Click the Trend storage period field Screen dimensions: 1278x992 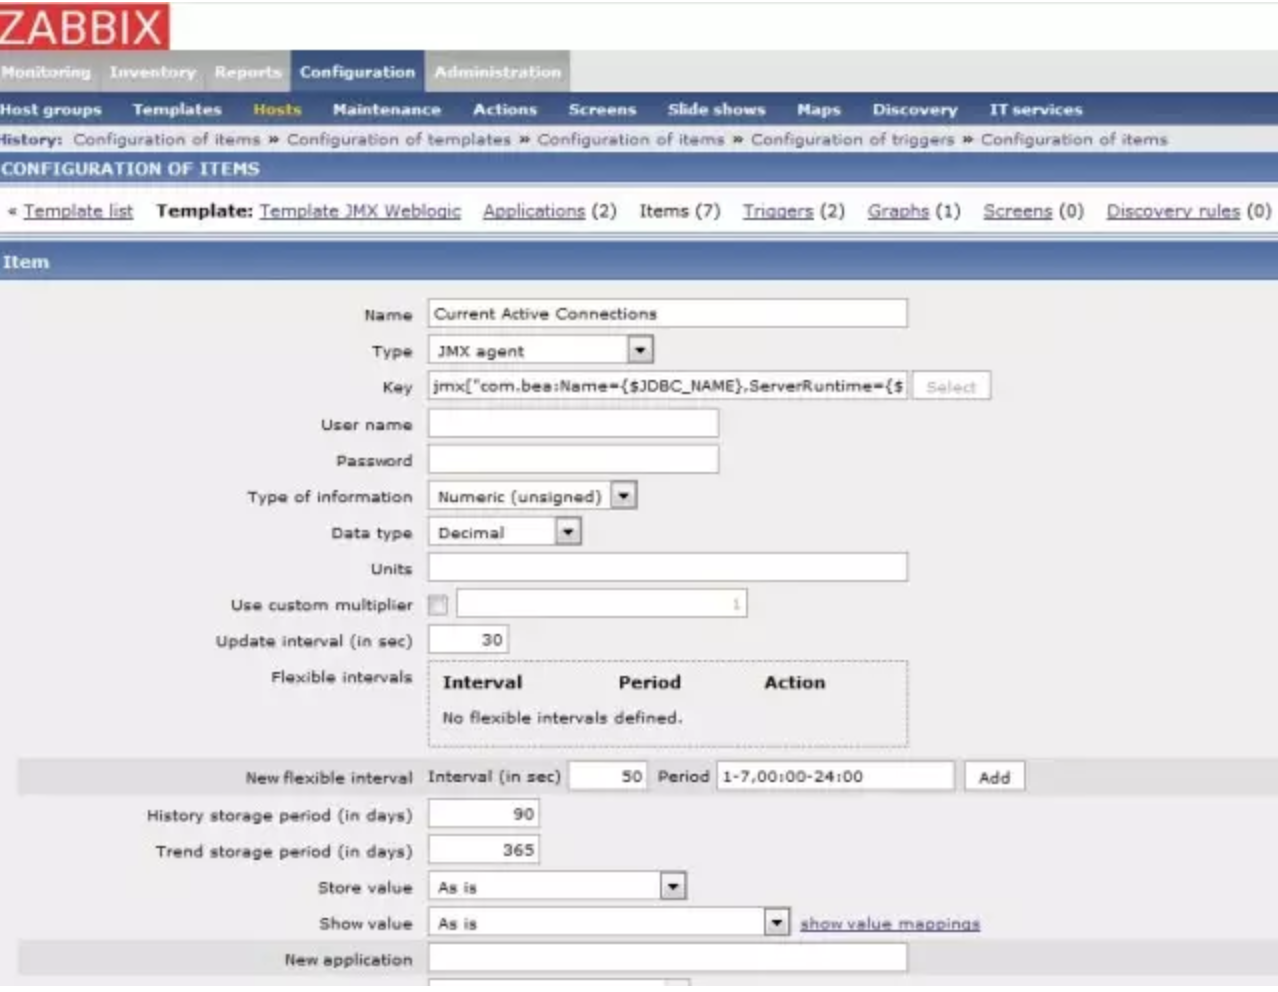[484, 850]
